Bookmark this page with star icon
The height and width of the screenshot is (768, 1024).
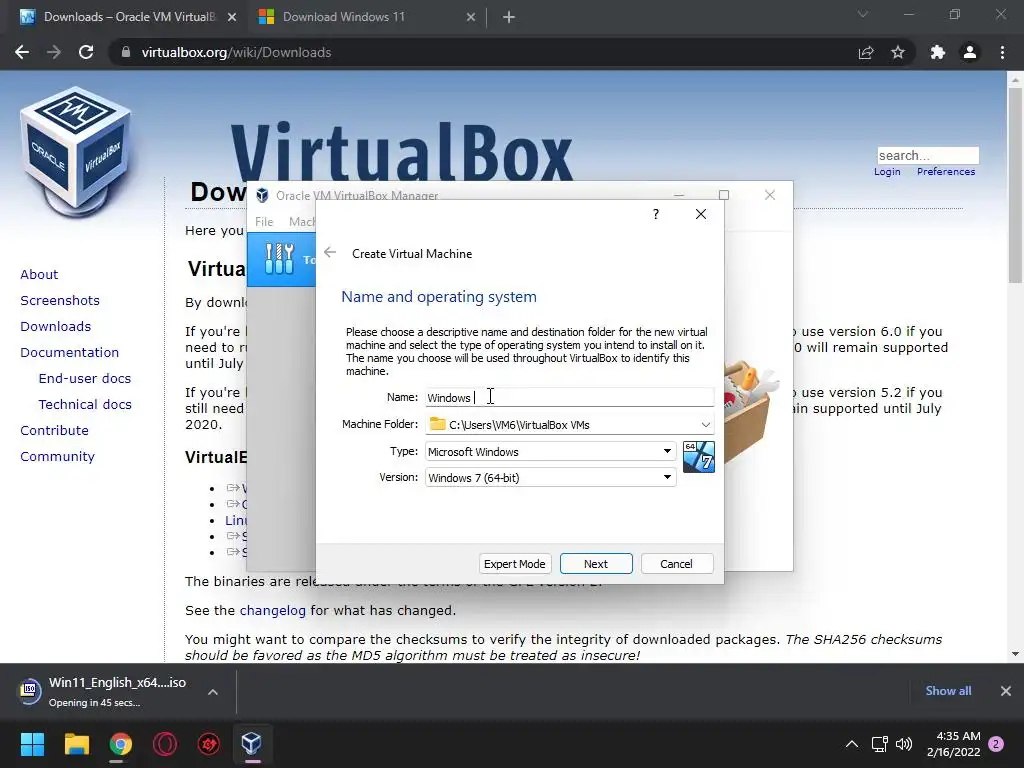point(898,52)
